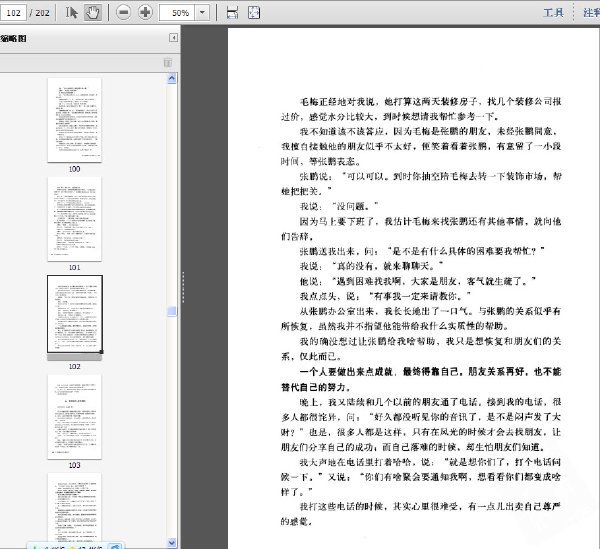Click thumbnail scrollbar down arrow

pos(172,542)
